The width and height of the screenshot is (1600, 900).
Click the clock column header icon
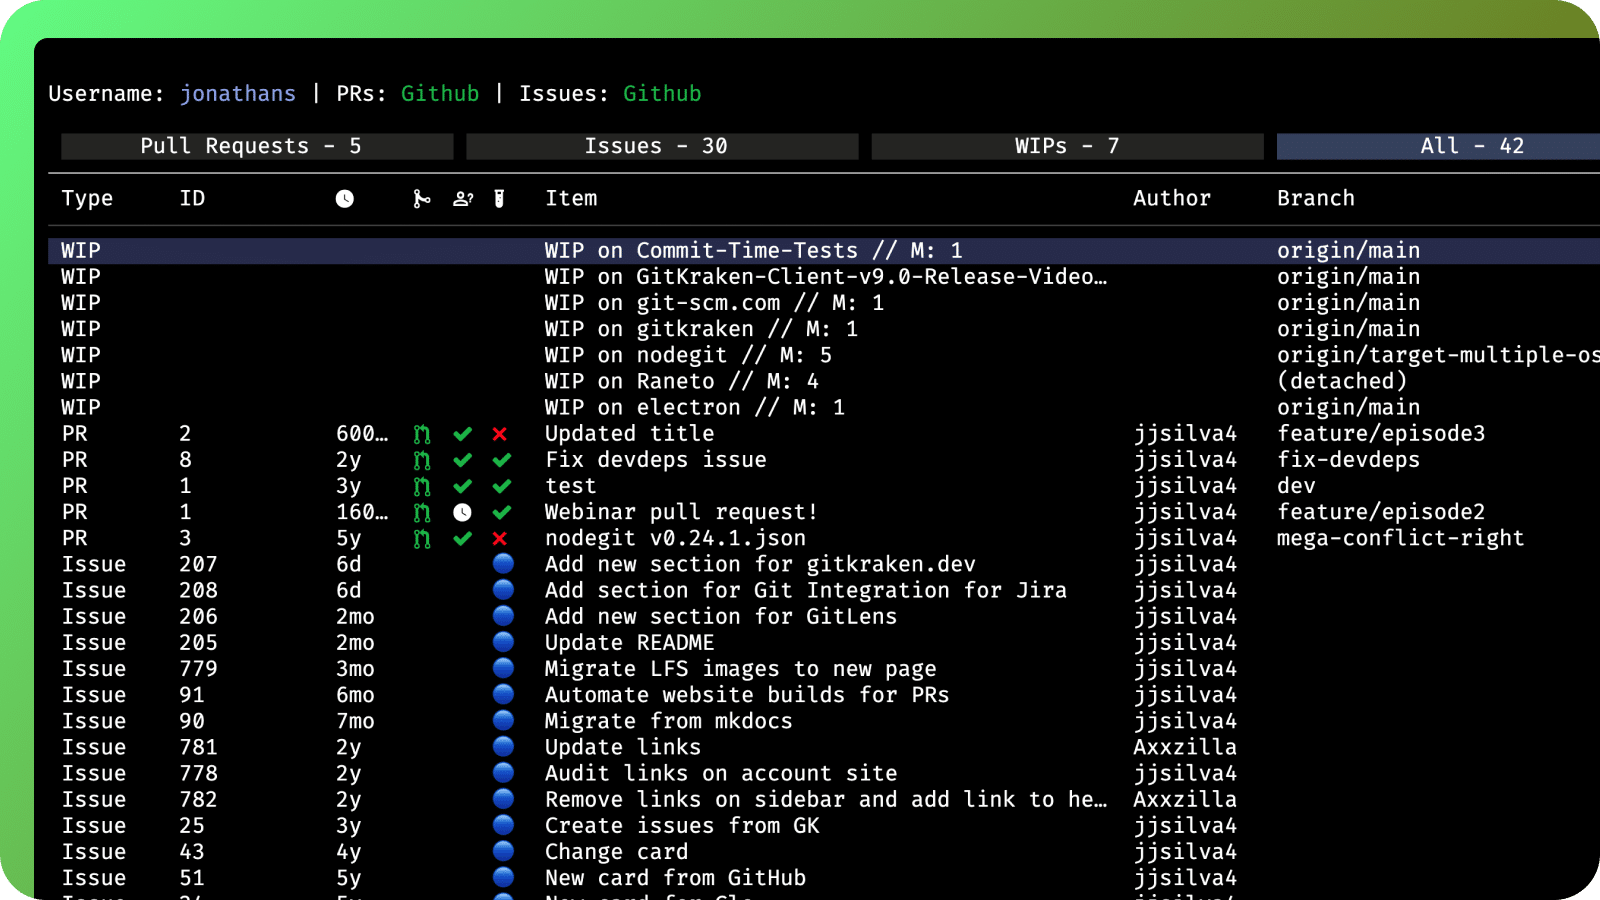pyautogui.click(x=343, y=198)
